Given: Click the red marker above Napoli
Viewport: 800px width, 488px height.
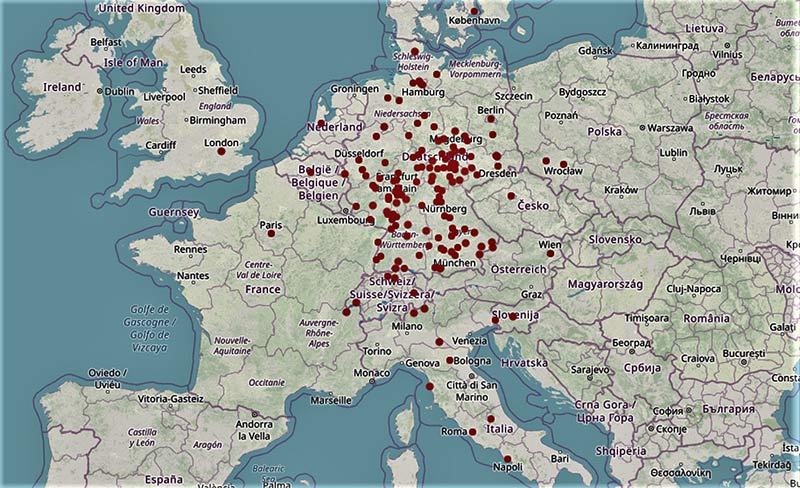Looking at the screenshot, I should (x=507, y=459).
